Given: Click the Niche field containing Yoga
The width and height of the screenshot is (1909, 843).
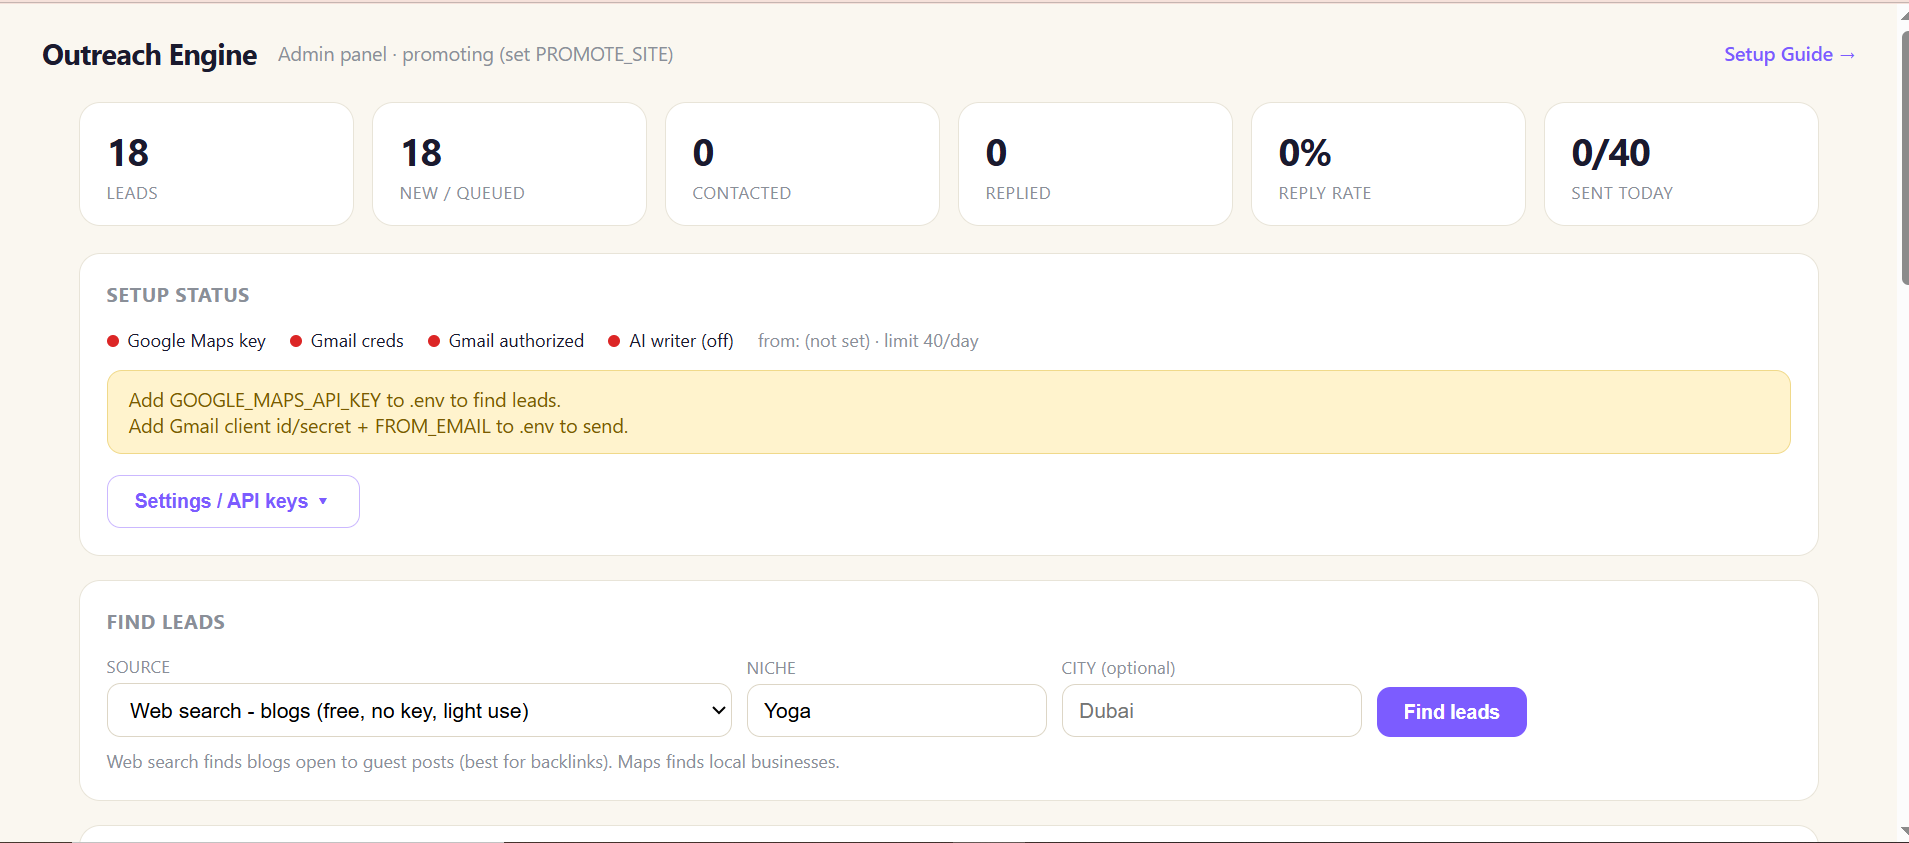Looking at the screenshot, I should pos(896,711).
